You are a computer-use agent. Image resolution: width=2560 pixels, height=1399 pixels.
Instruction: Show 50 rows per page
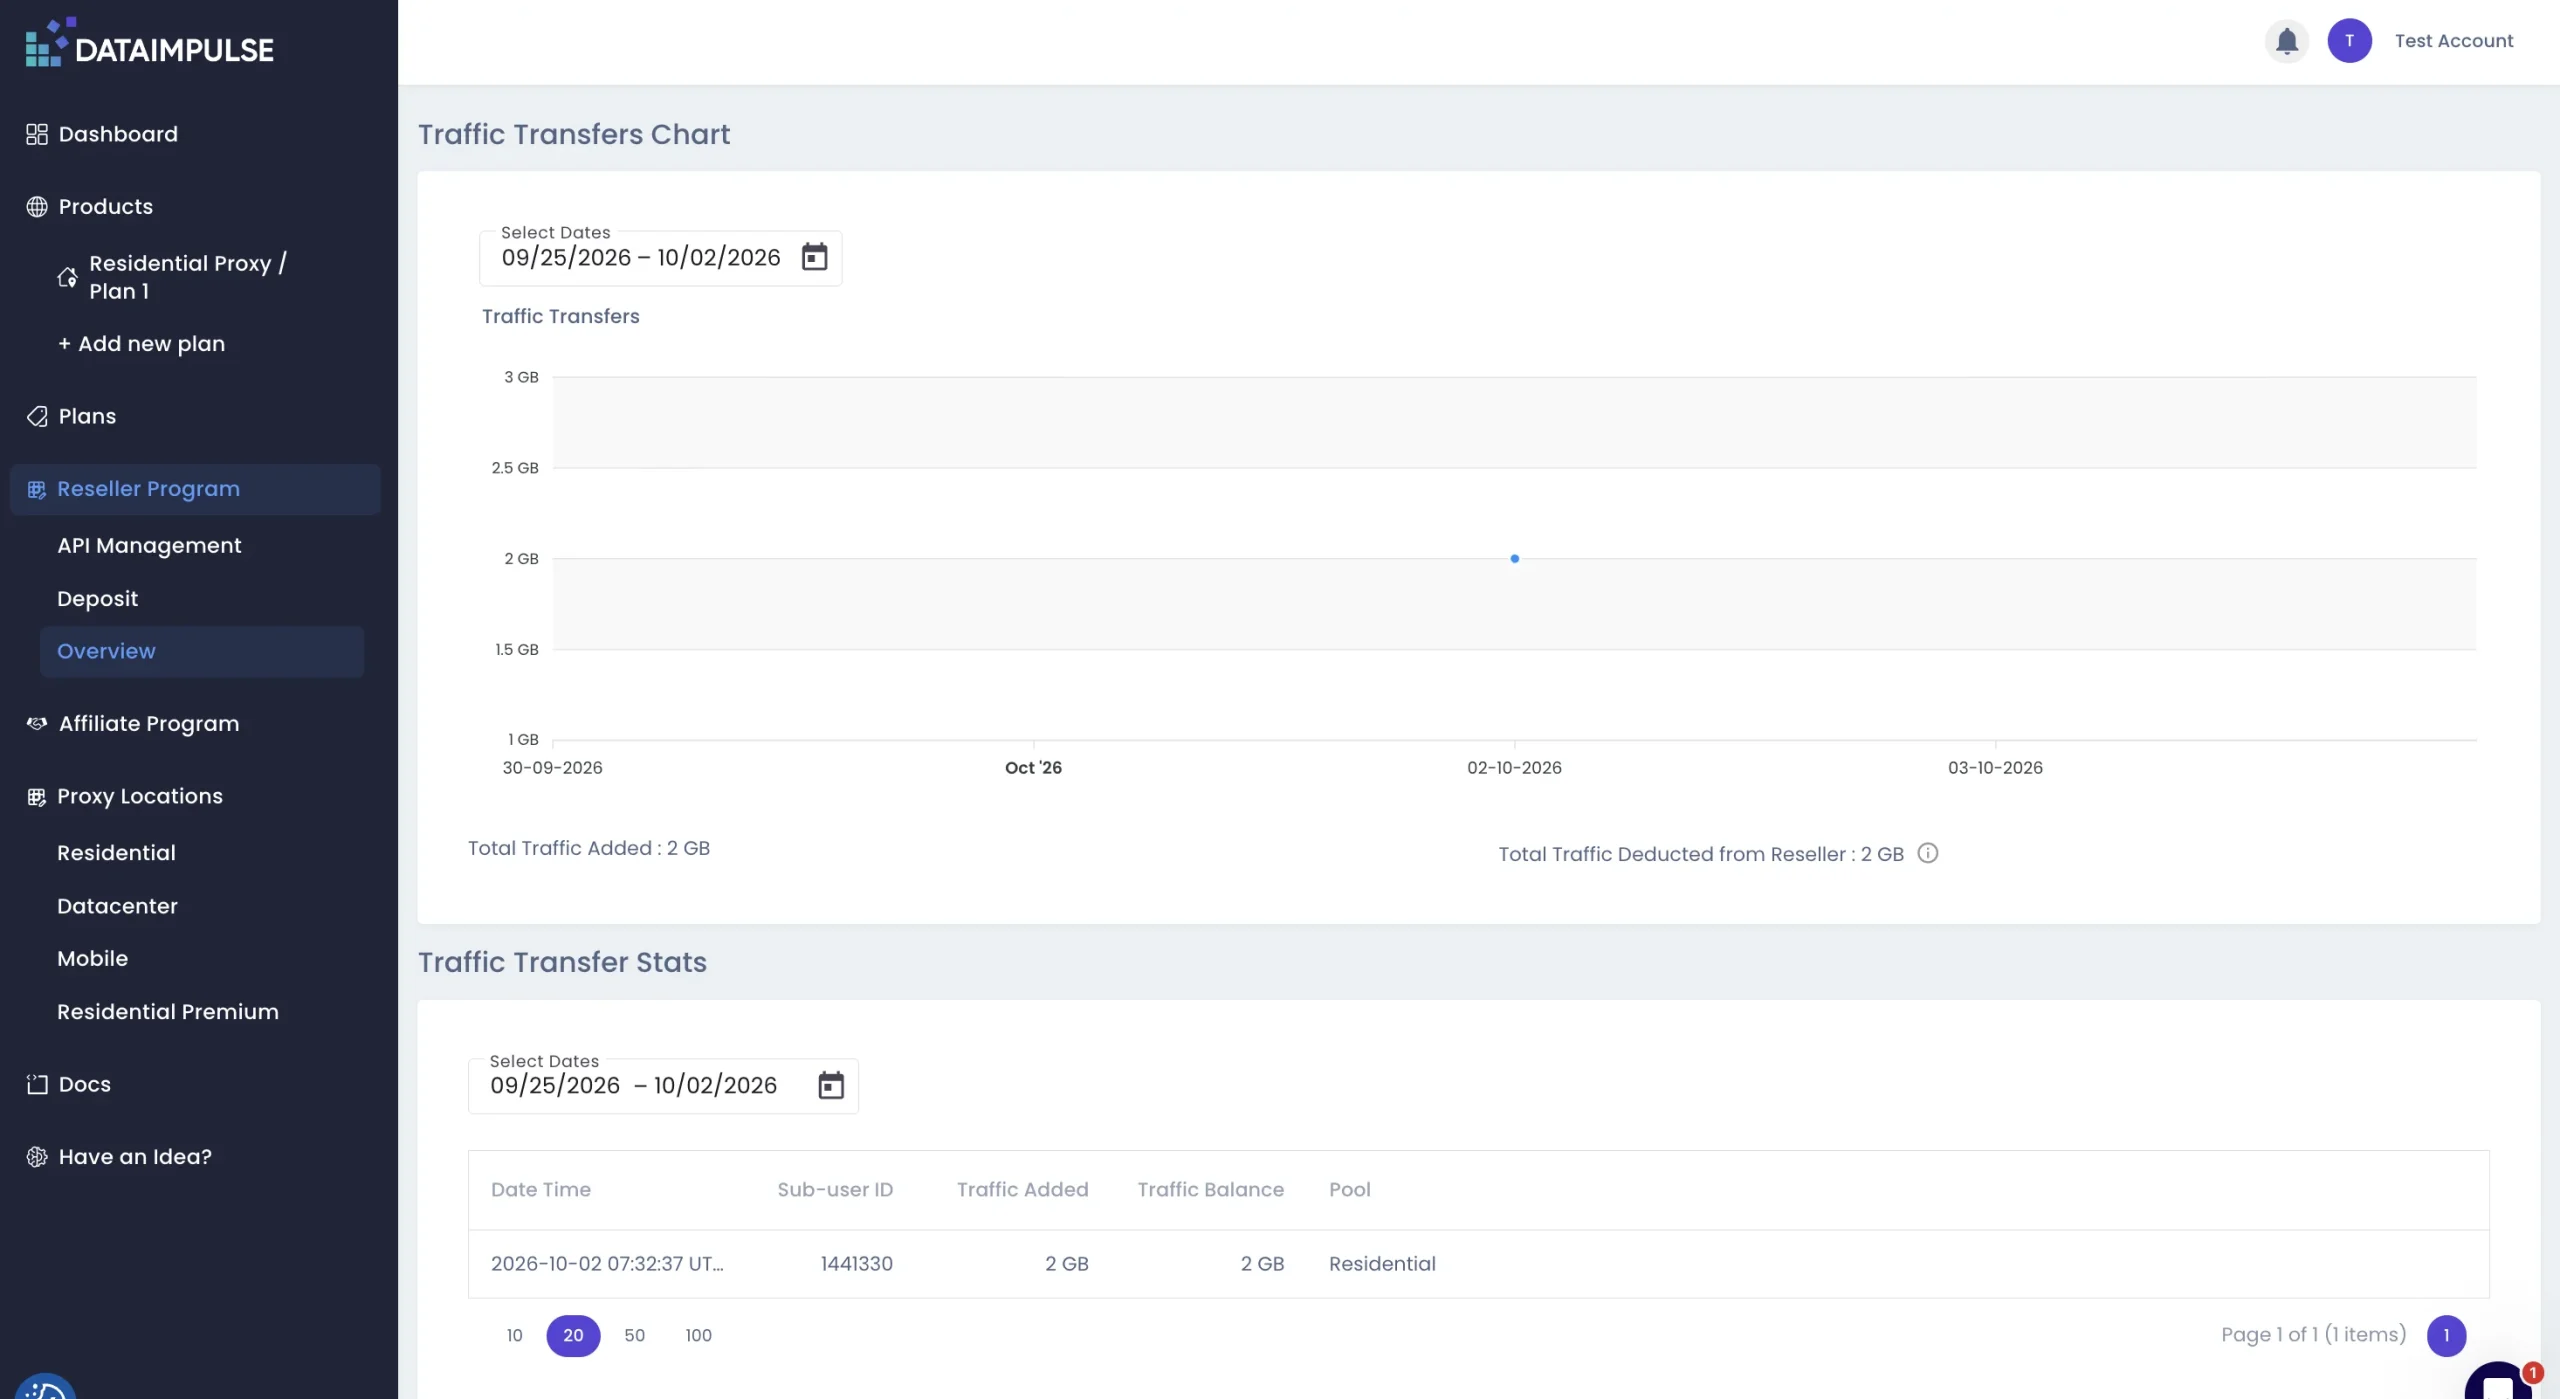coord(634,1335)
